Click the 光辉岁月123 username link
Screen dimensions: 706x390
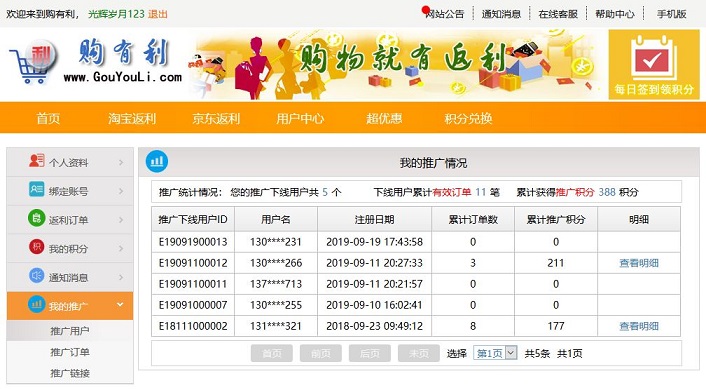pyautogui.click(x=116, y=14)
